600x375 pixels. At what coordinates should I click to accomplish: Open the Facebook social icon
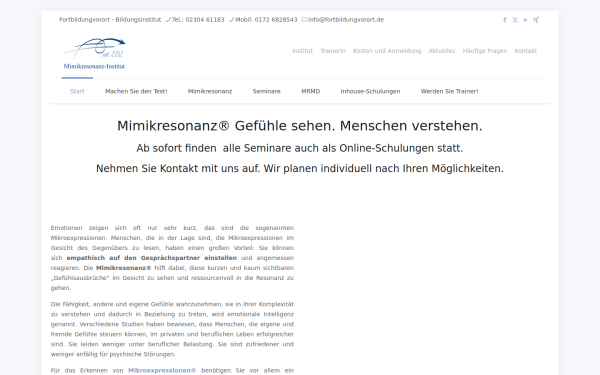(x=504, y=20)
